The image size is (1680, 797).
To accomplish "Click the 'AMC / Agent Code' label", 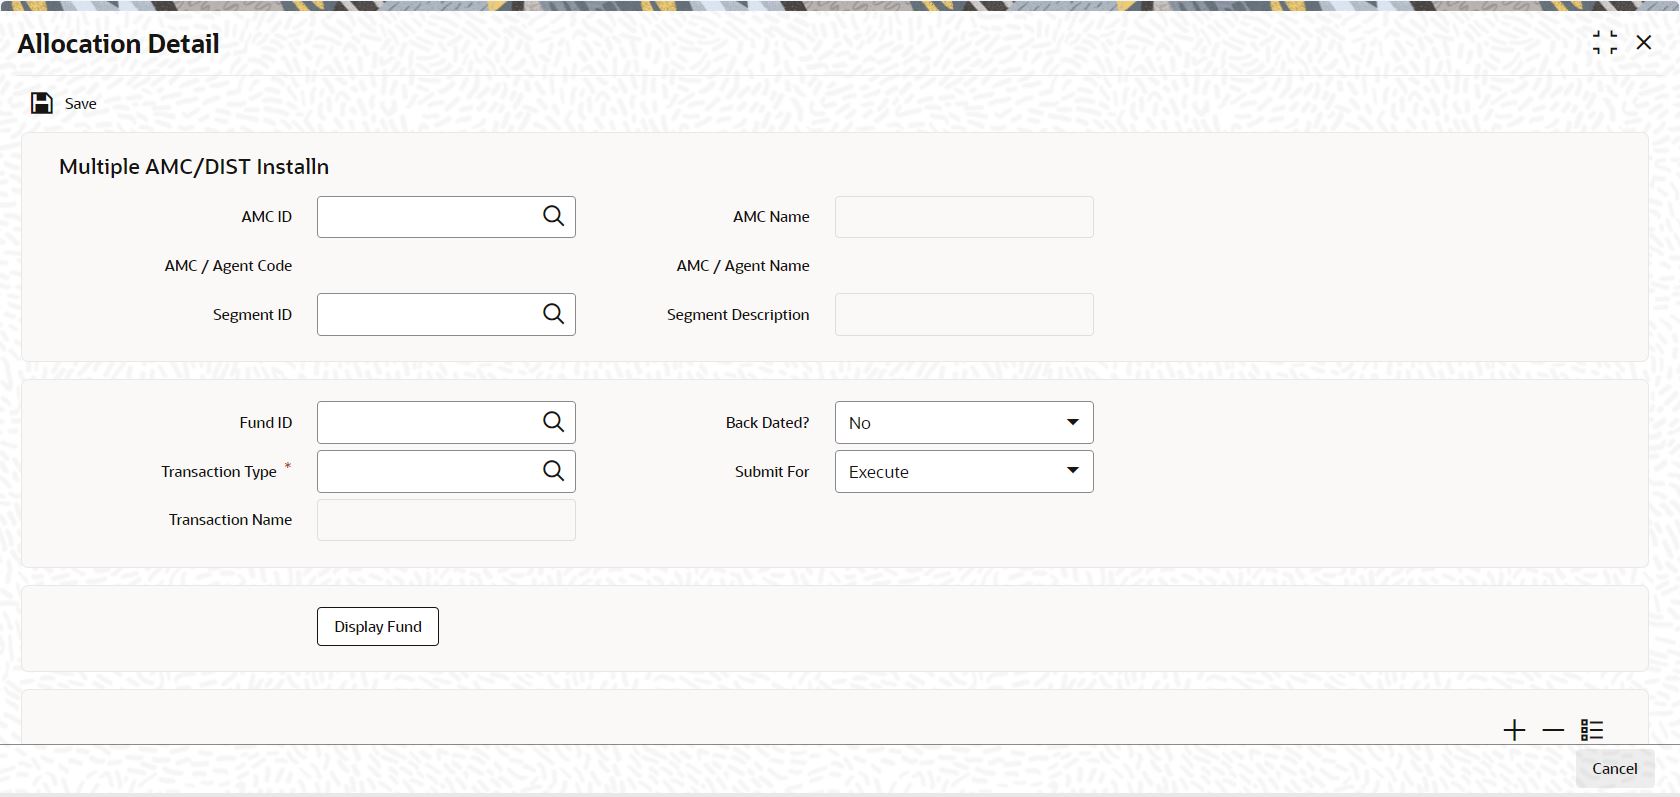I will point(229,266).
